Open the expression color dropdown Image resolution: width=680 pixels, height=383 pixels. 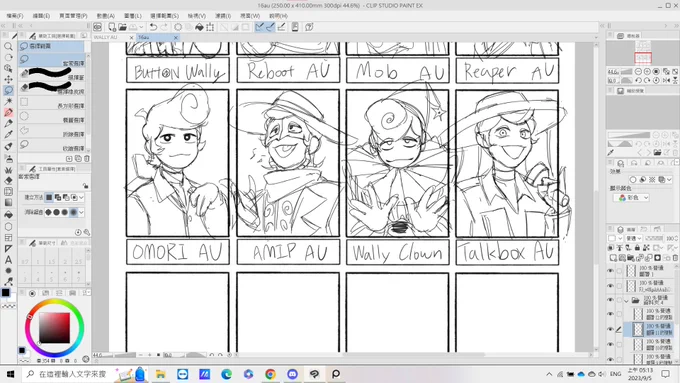631,198
